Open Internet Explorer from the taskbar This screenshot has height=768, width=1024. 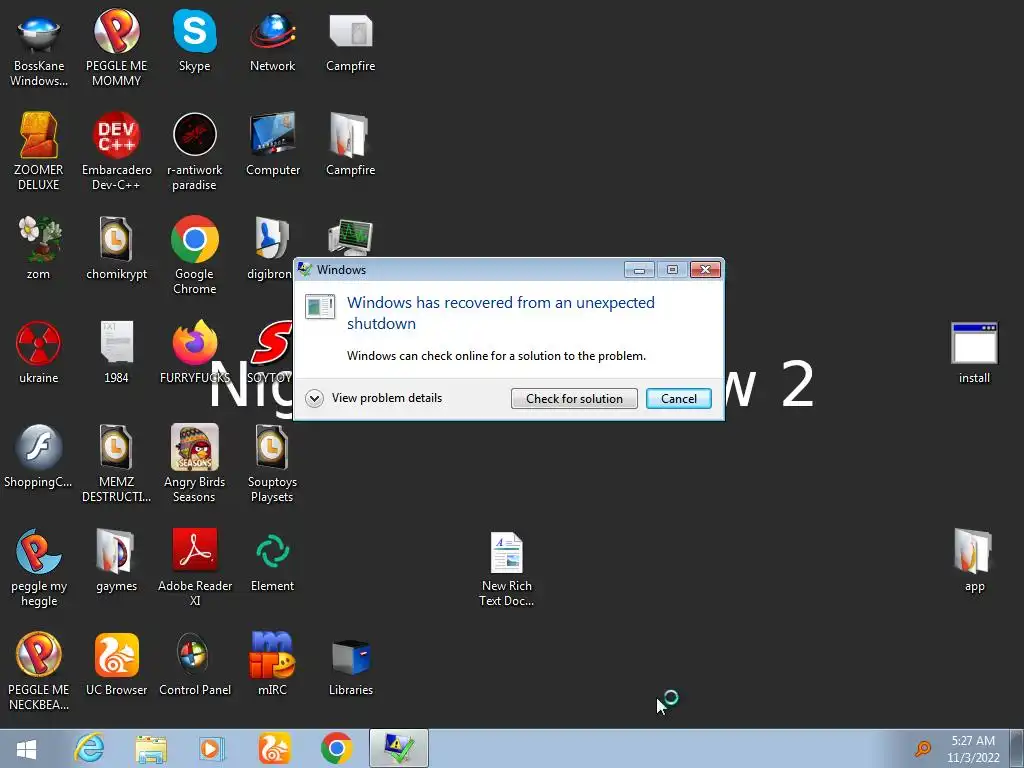pos(89,748)
